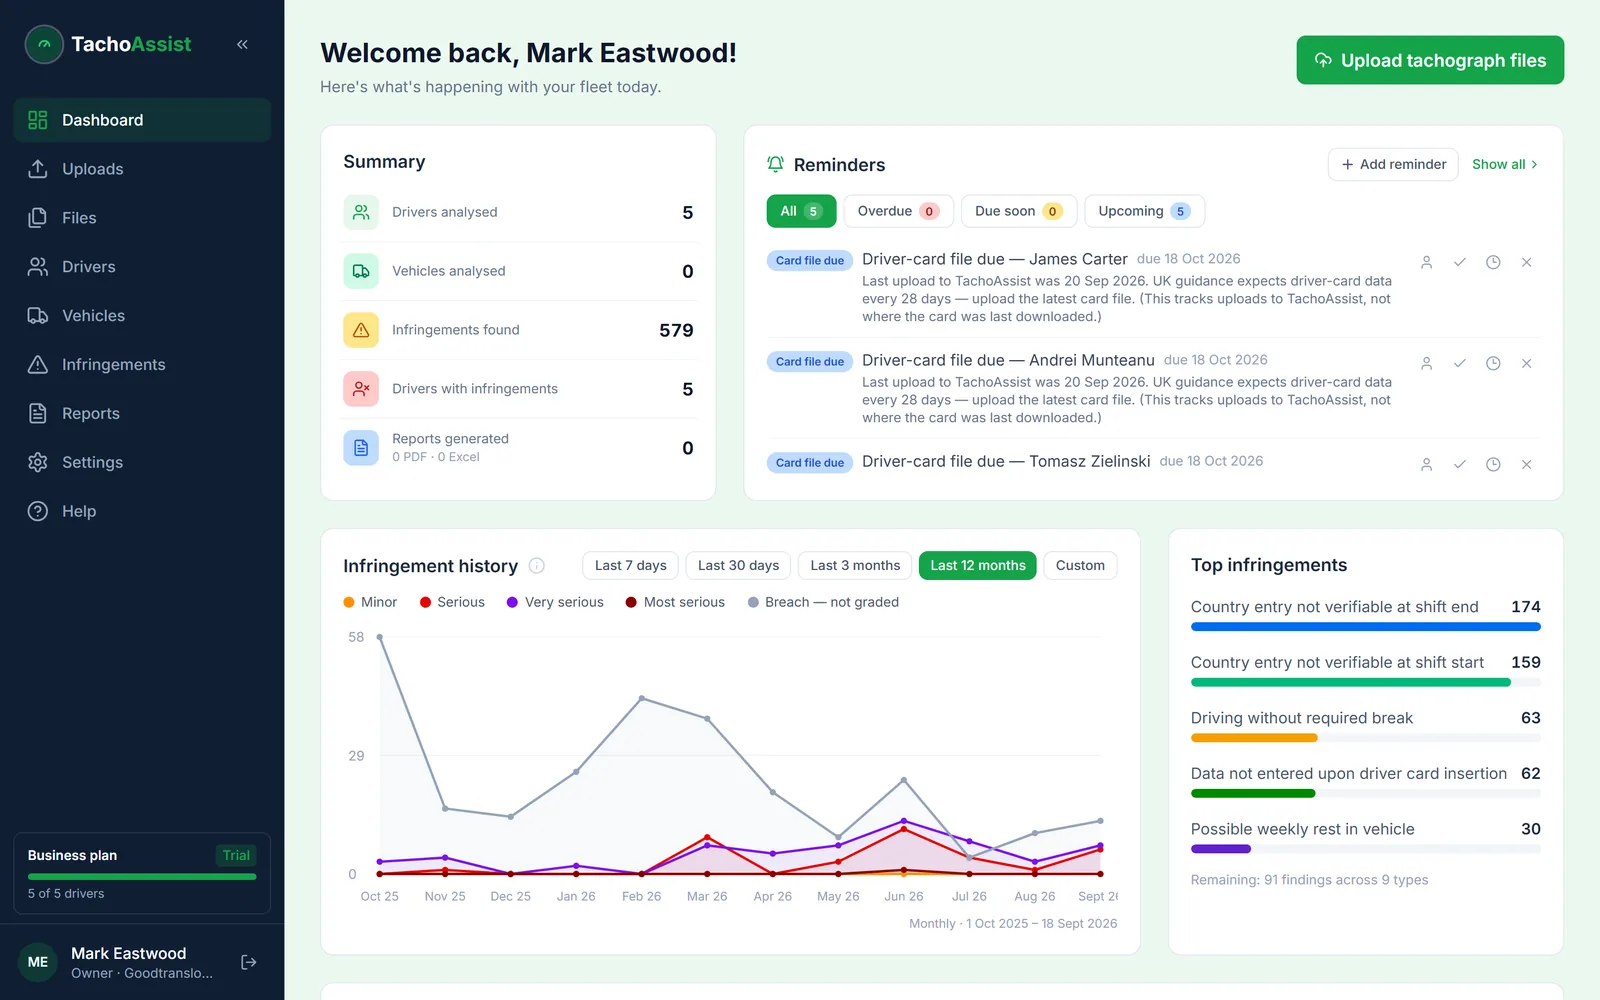Dismiss the Andrei Munteanu reminder
Image resolution: width=1600 pixels, height=1000 pixels.
(1527, 363)
